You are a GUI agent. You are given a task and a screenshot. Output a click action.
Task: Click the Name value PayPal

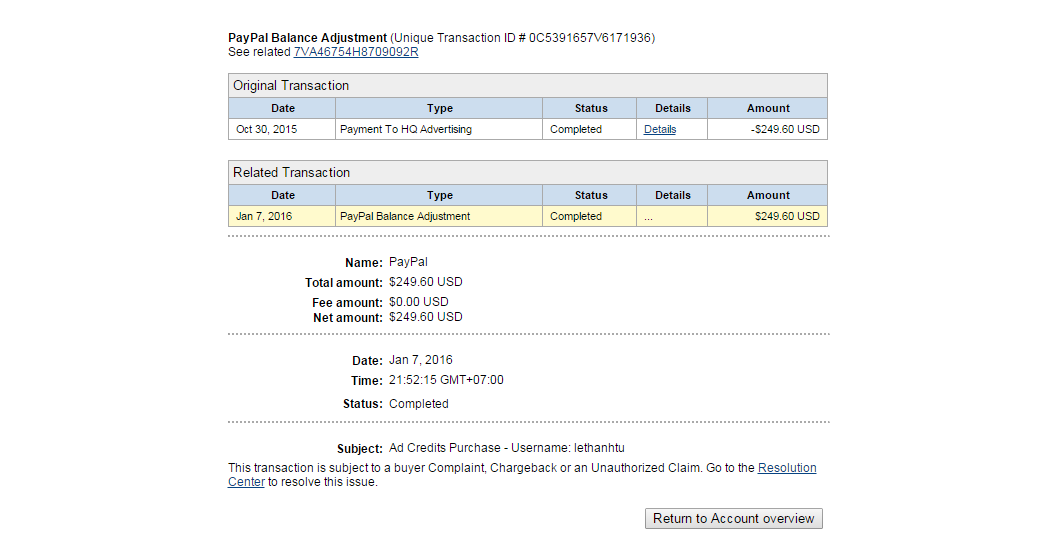(408, 262)
